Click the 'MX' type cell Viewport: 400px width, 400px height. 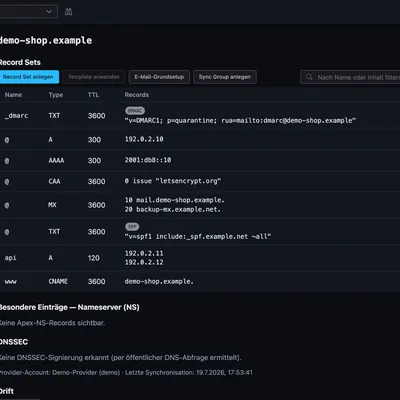[x=52, y=205]
